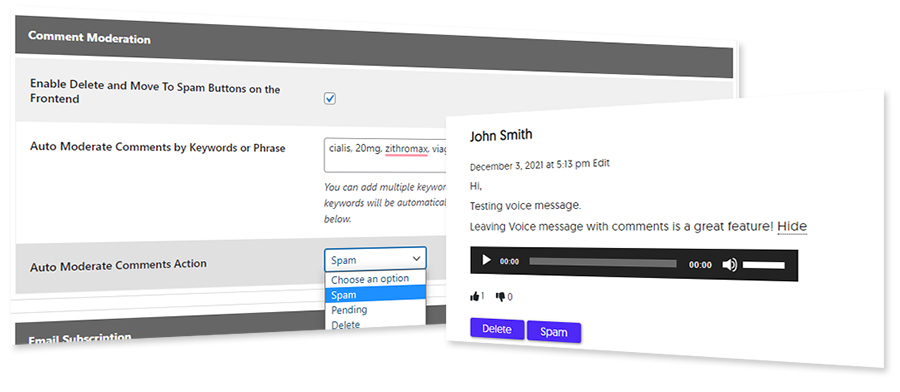The width and height of the screenshot is (900, 392).
Task: Choose Delete in the dropdown list
Action: coord(375,324)
